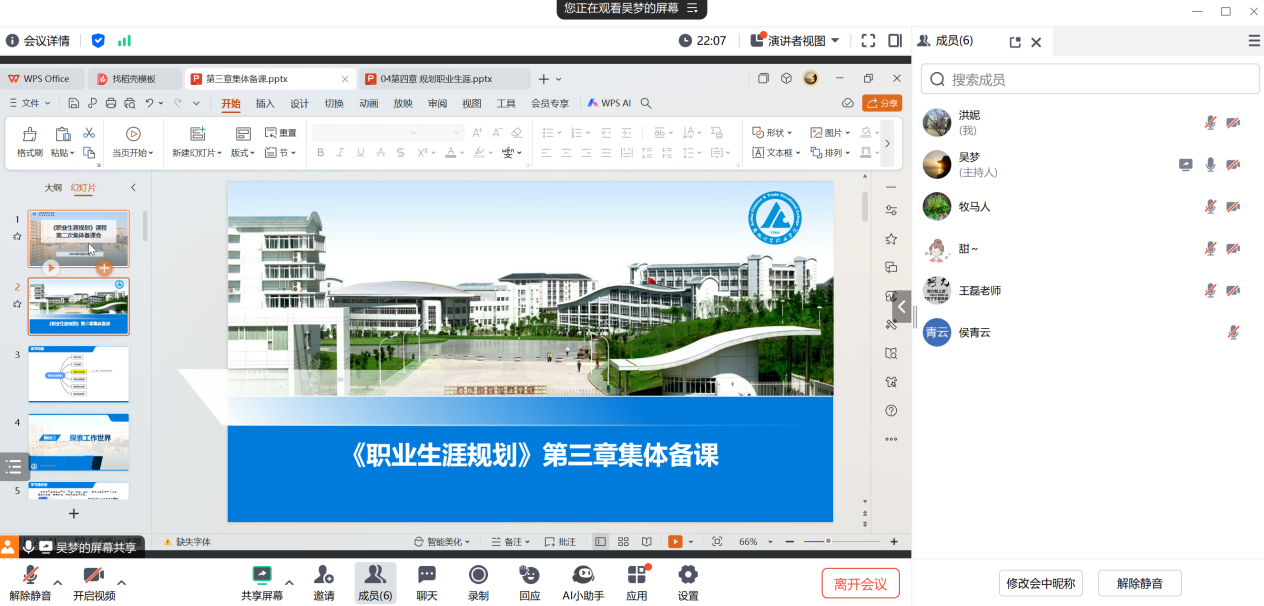Unmute microphone in bottom toolbar
Viewport: 1264px width, 606px height.
pyautogui.click(x=31, y=575)
